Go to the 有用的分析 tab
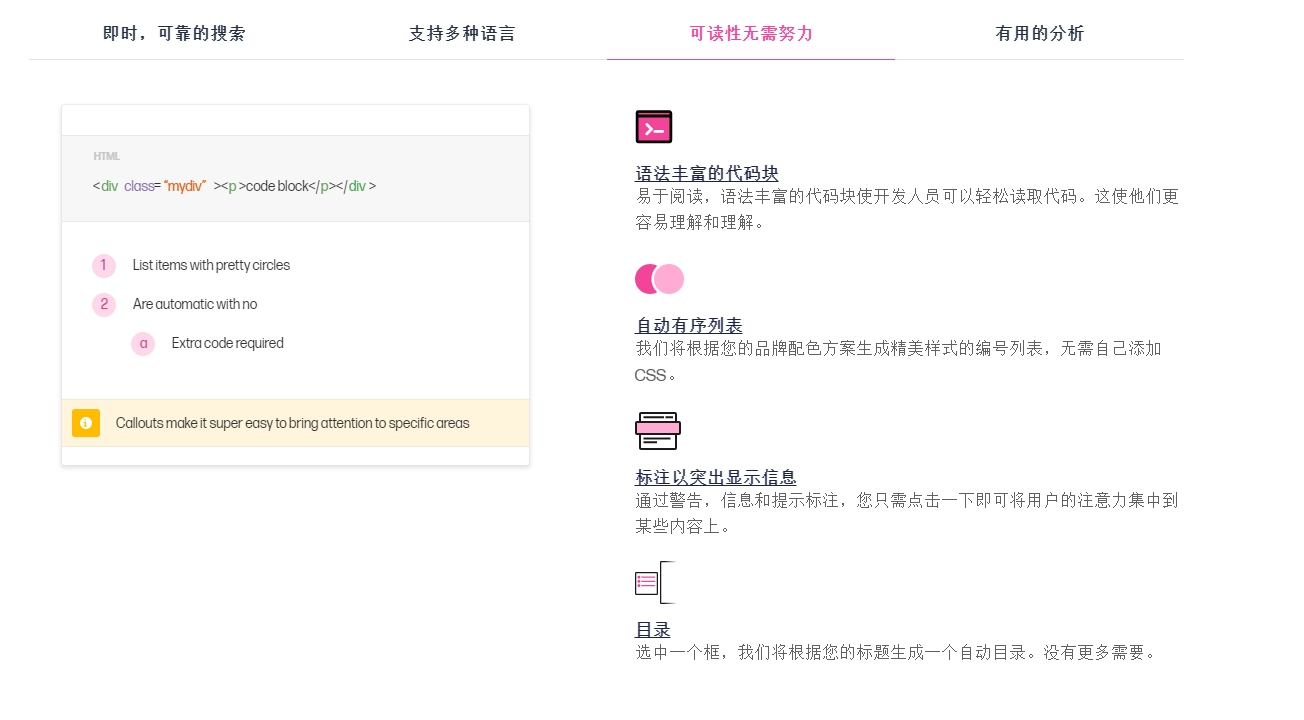The height and width of the screenshot is (720, 1304). pos(1039,34)
